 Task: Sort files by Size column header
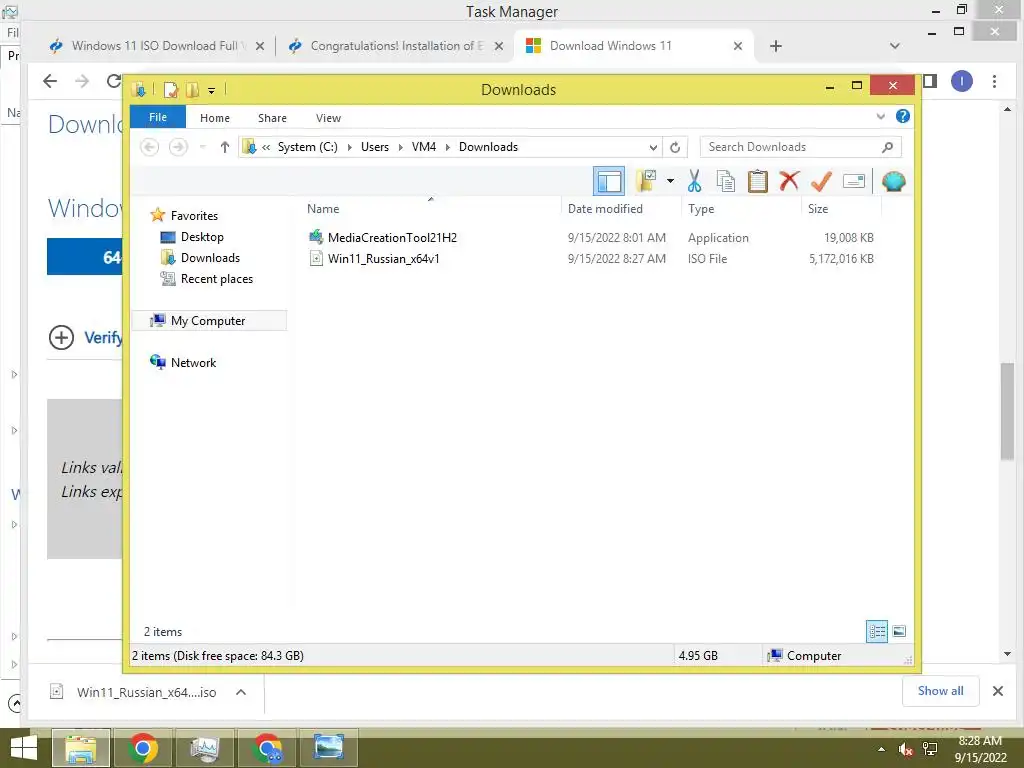(818, 209)
